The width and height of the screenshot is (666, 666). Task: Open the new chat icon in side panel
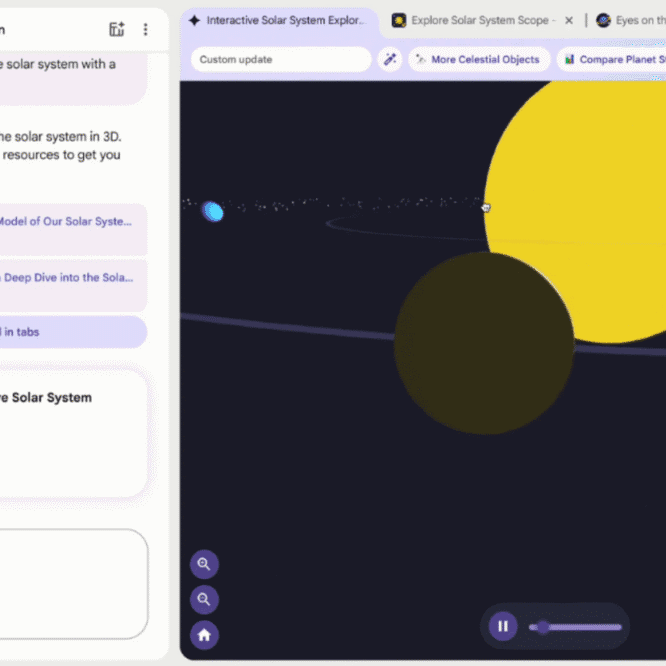pos(117,29)
